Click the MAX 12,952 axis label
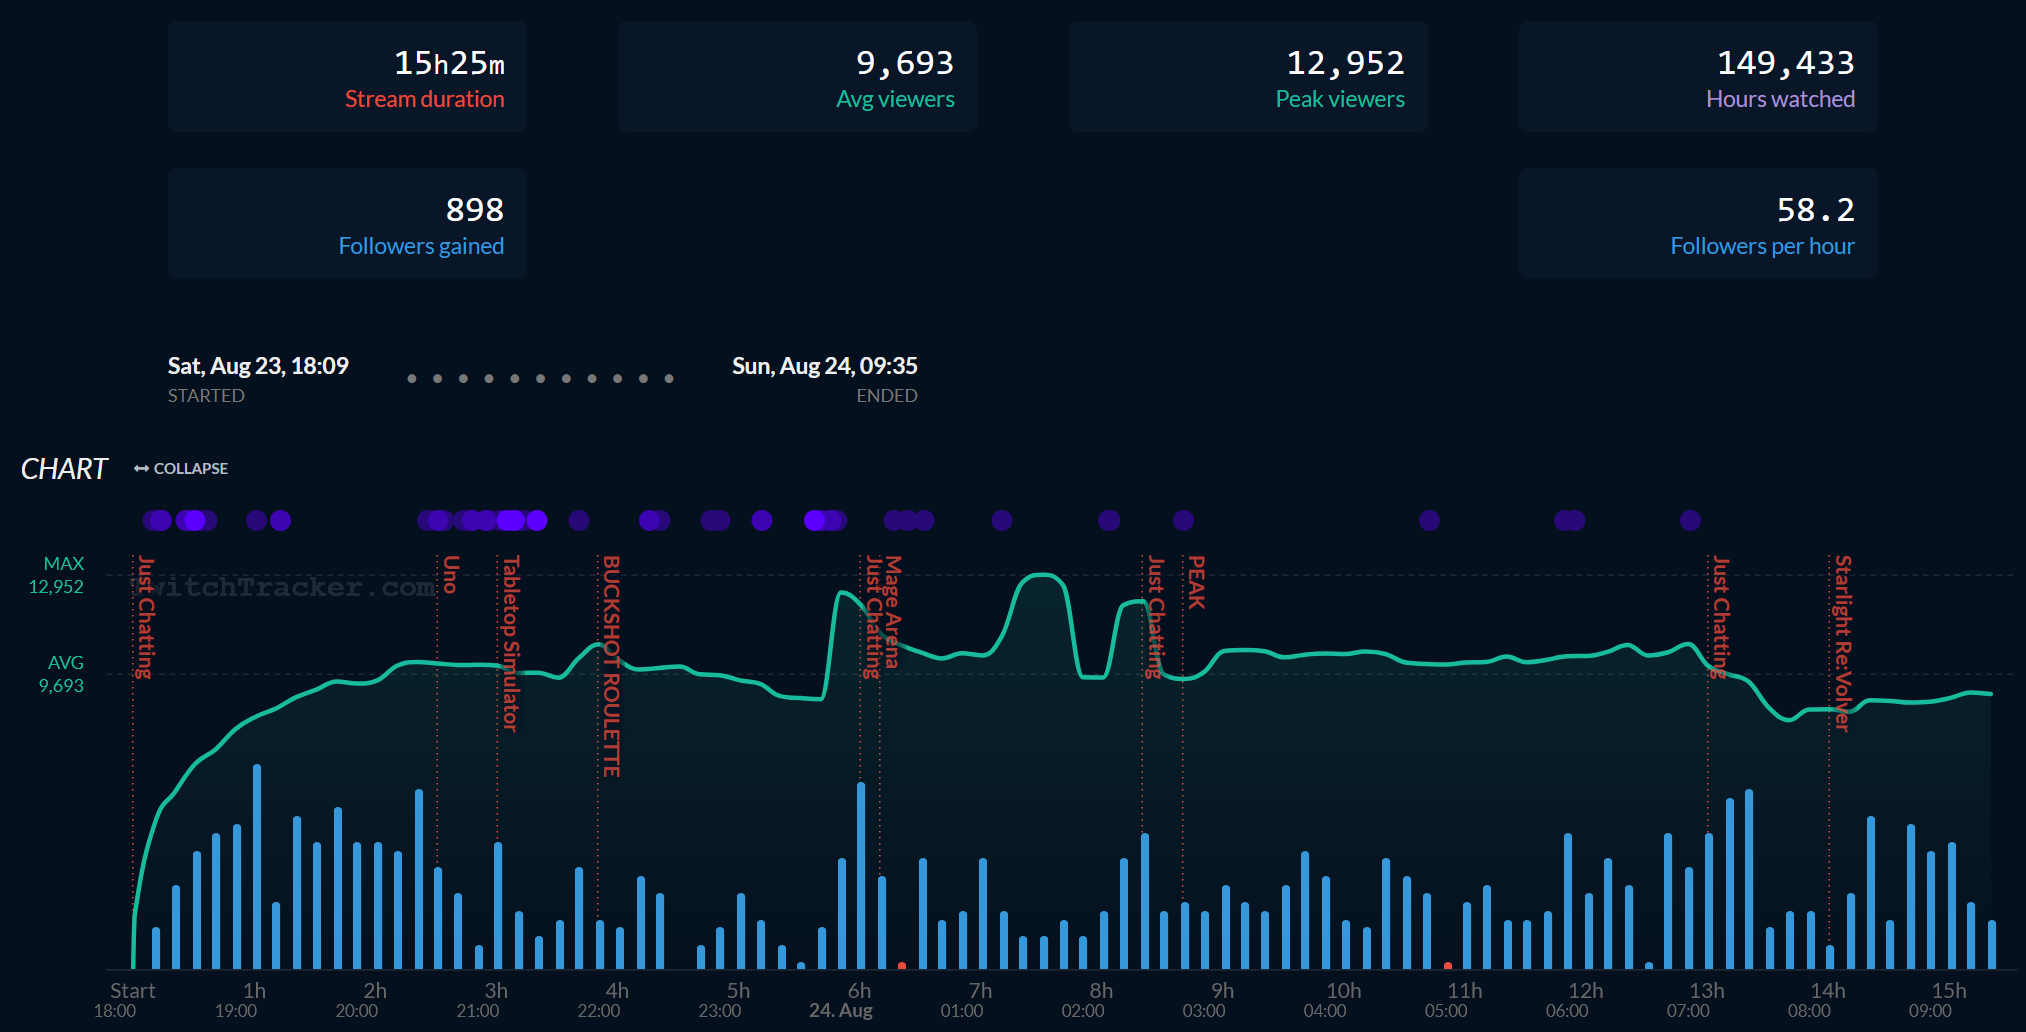The image size is (2026, 1032). tap(57, 575)
